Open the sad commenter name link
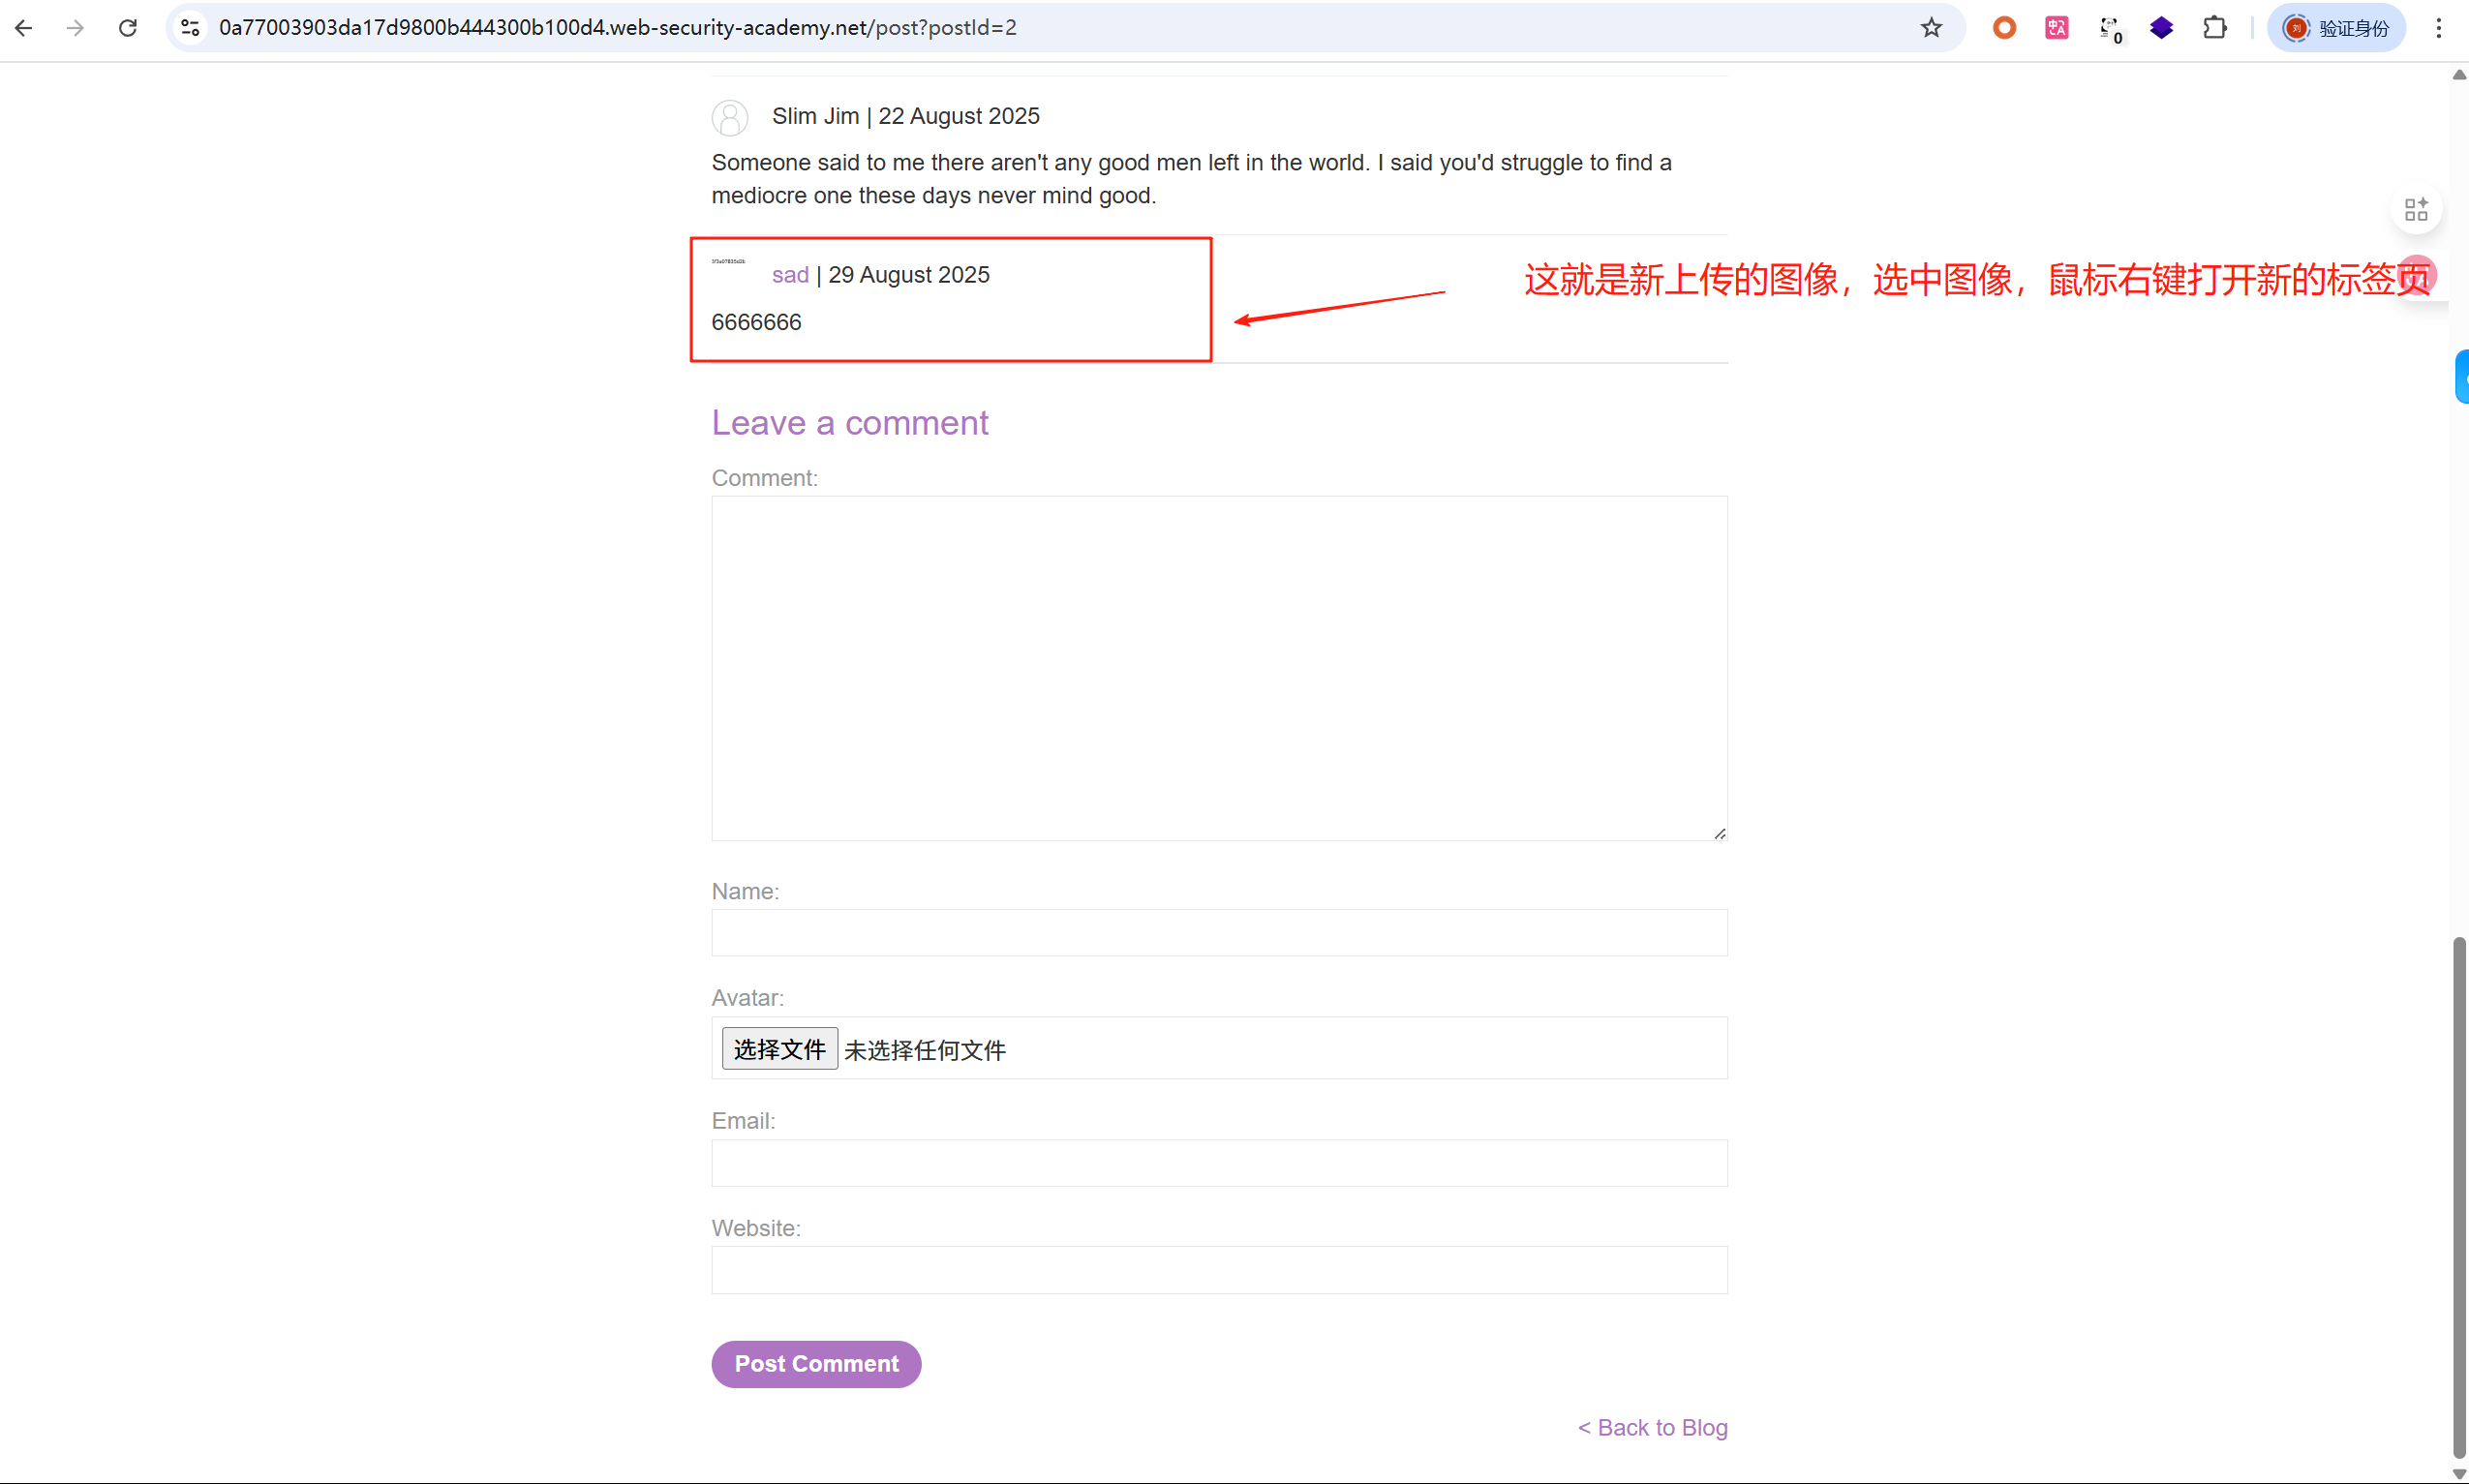2469x1484 pixels. pyautogui.click(x=790, y=275)
